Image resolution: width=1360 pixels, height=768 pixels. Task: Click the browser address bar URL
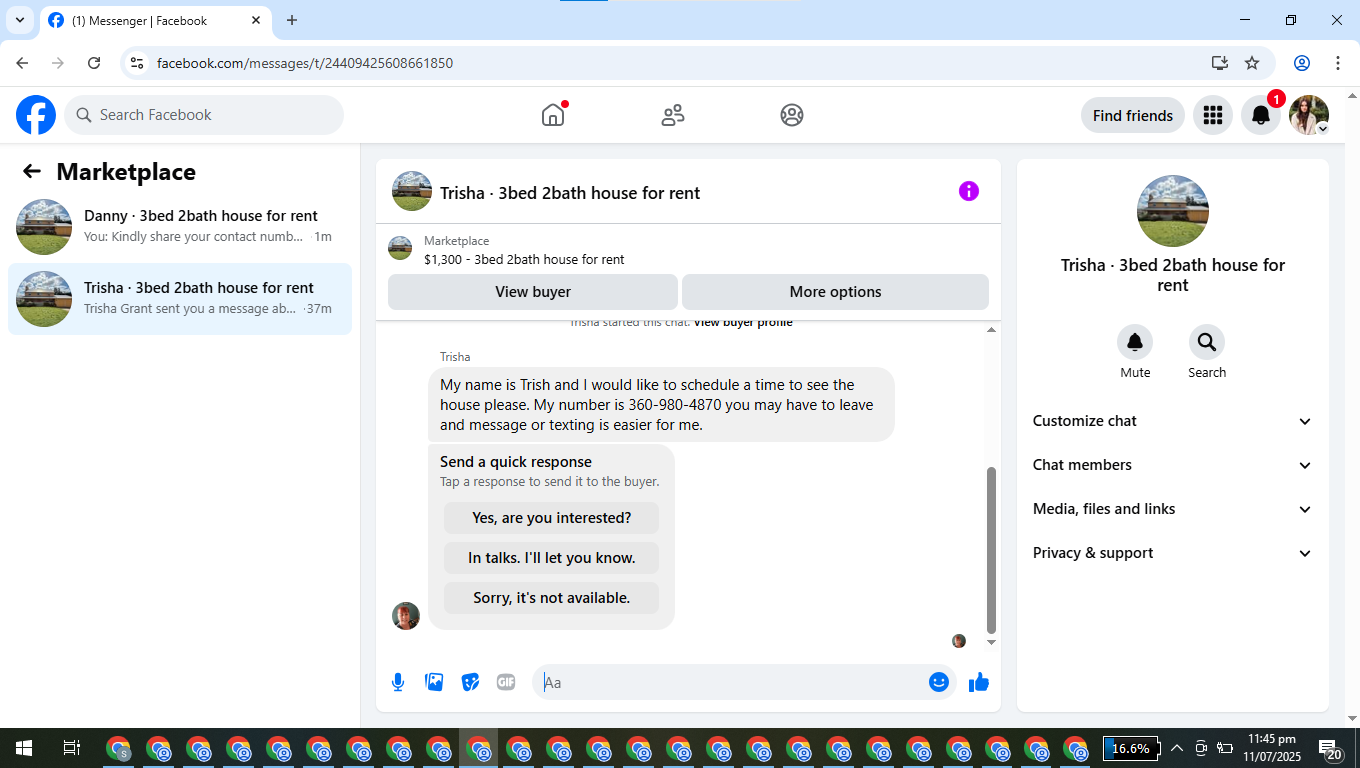(305, 63)
